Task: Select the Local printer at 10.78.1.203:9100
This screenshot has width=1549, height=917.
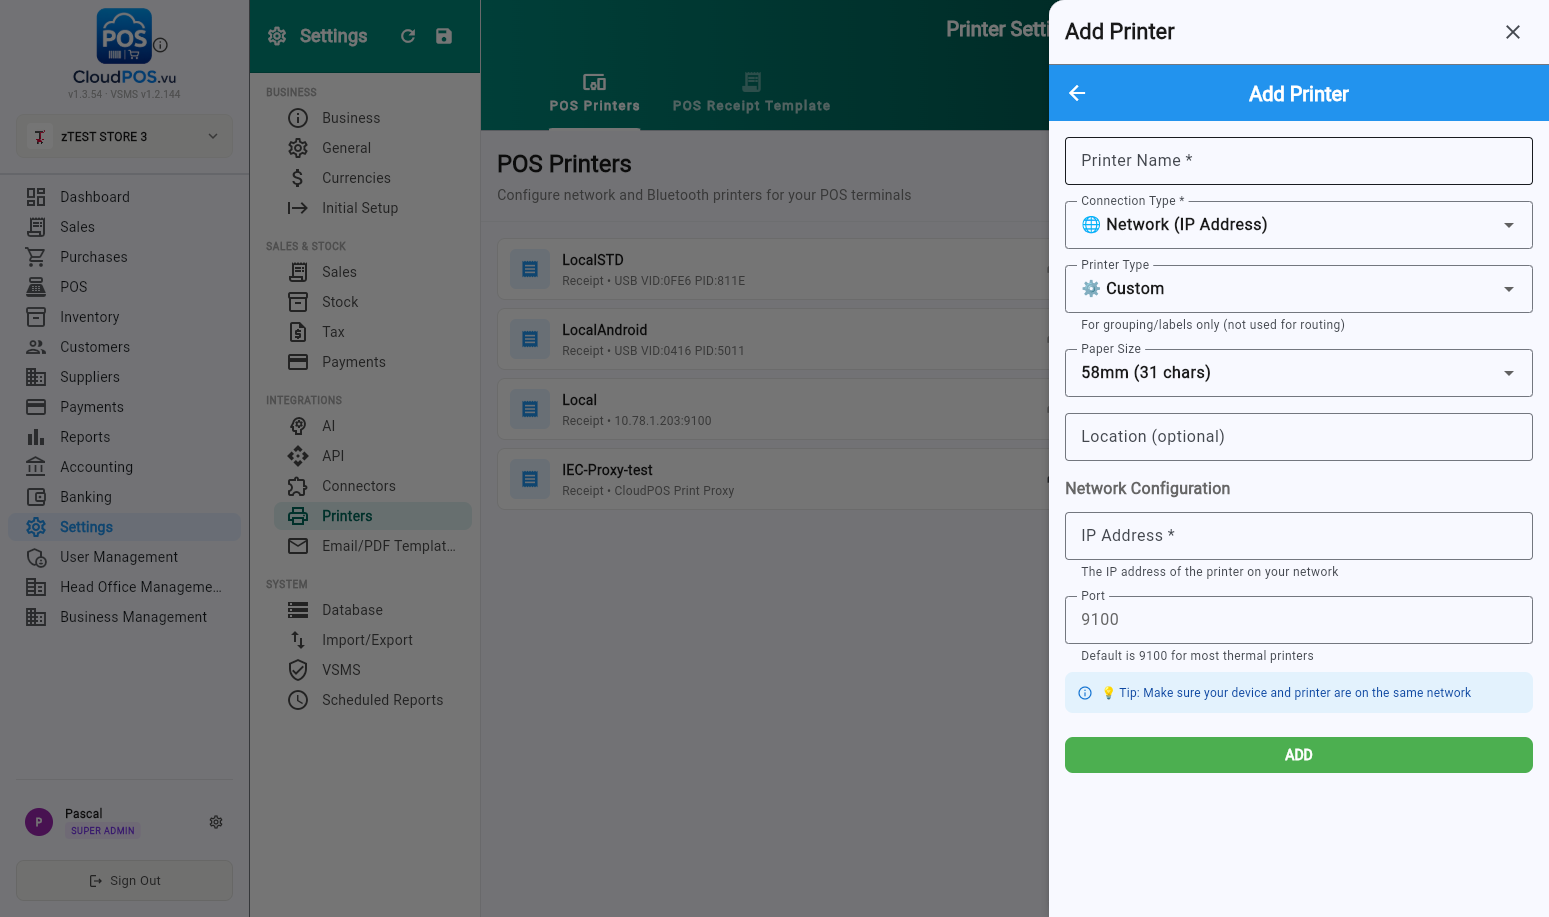Action: (773, 409)
